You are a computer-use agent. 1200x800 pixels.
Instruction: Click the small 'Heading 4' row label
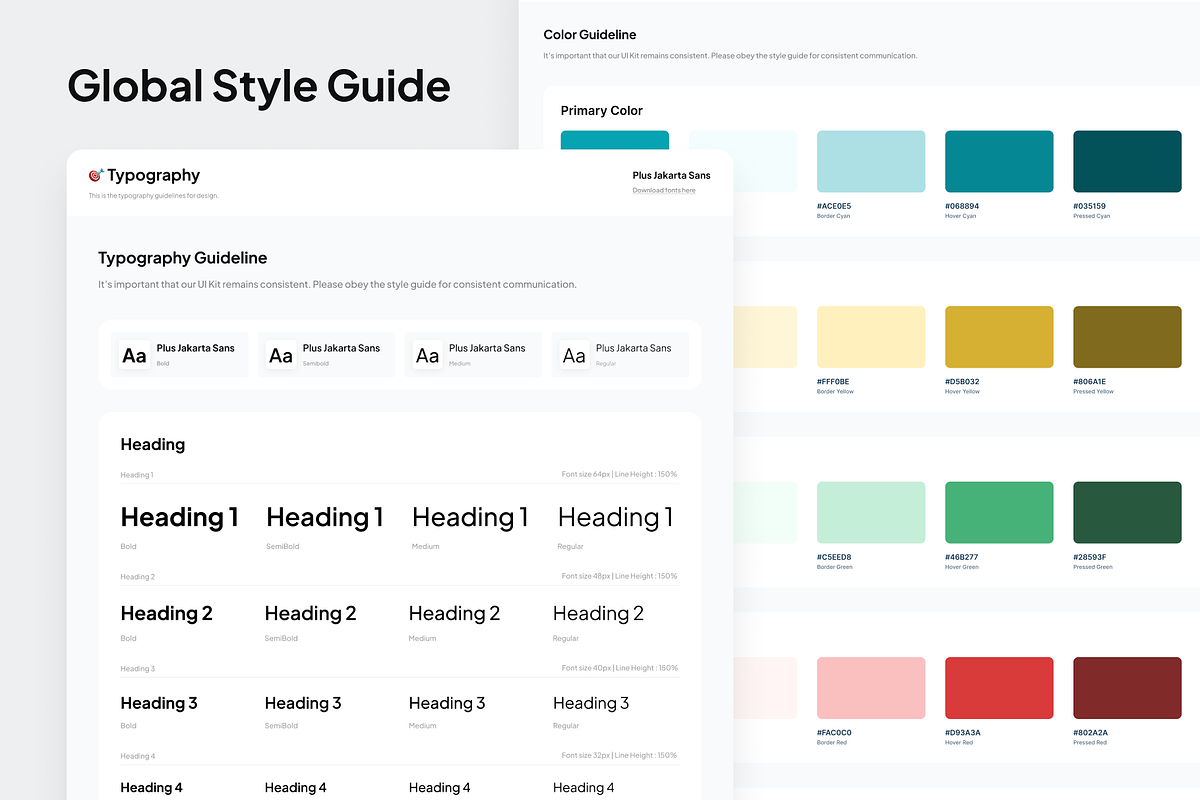(x=138, y=757)
